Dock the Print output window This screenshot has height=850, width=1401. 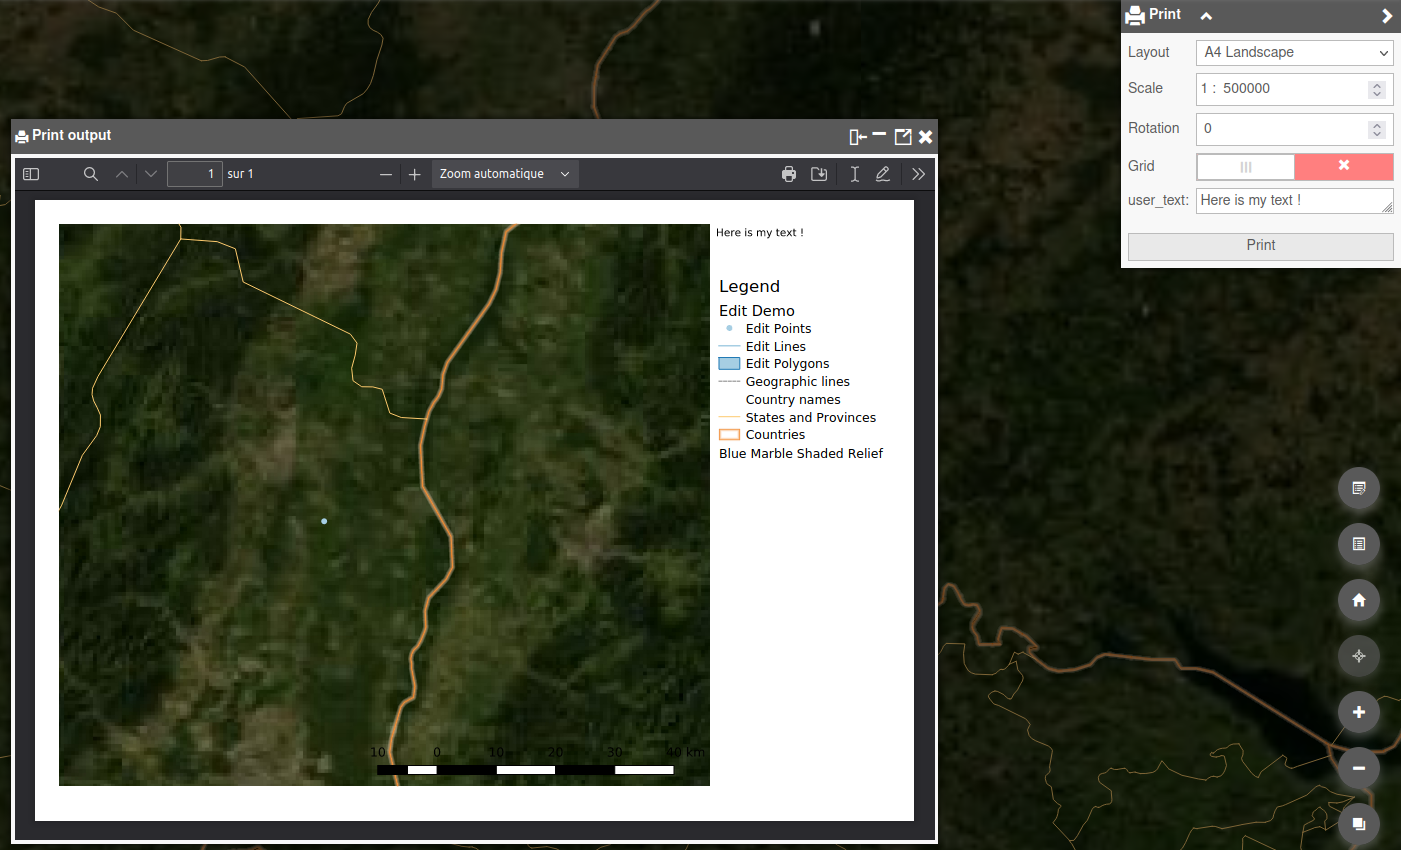tap(857, 137)
